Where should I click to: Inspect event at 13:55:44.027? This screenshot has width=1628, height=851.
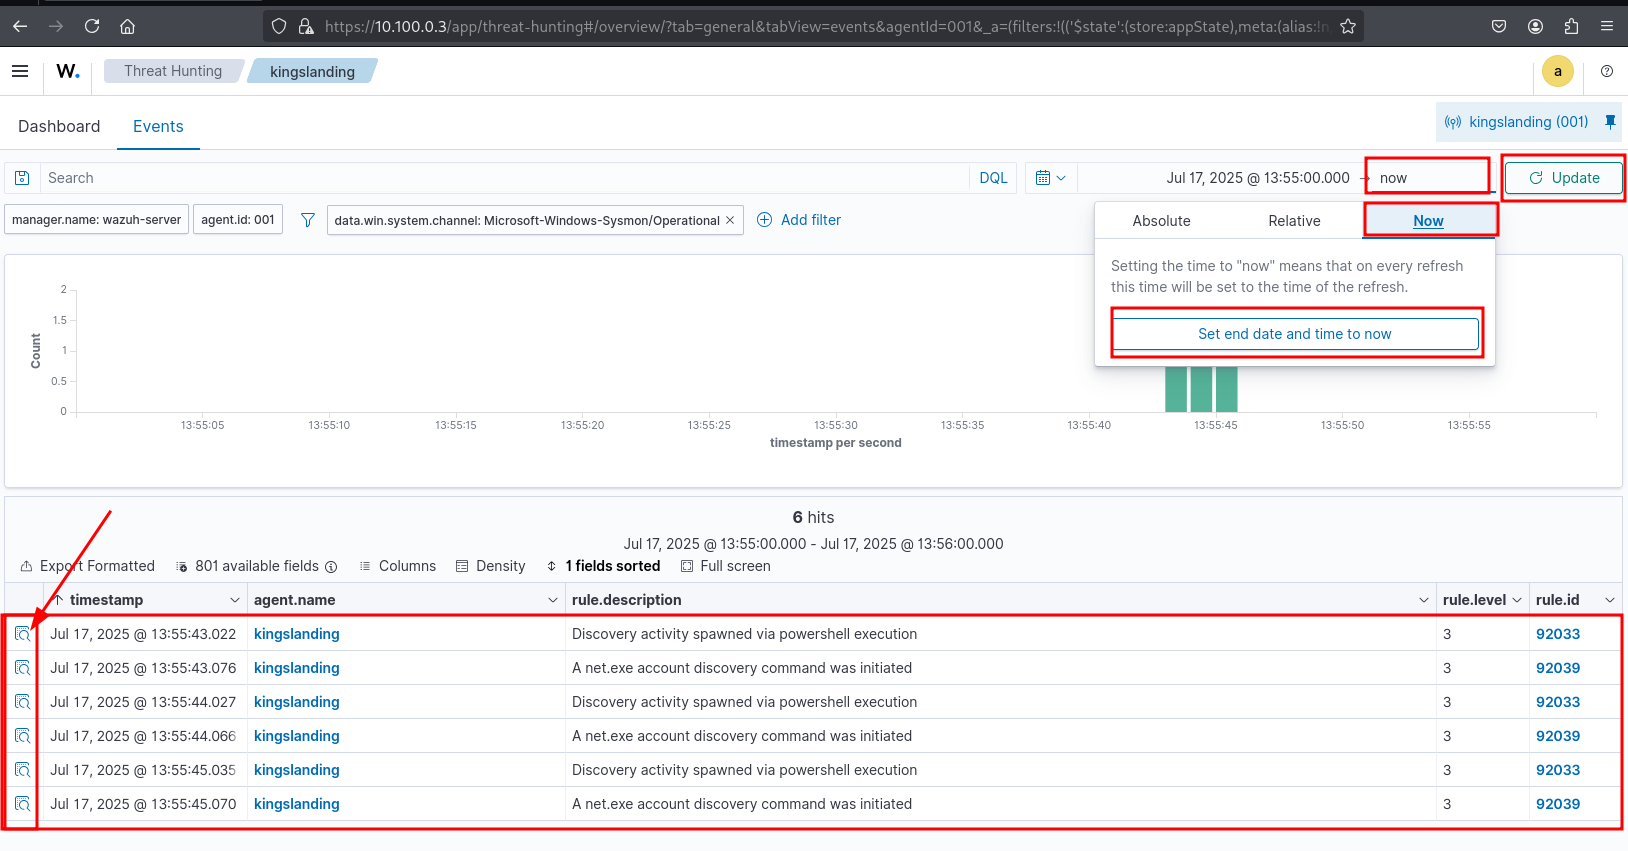(22, 702)
